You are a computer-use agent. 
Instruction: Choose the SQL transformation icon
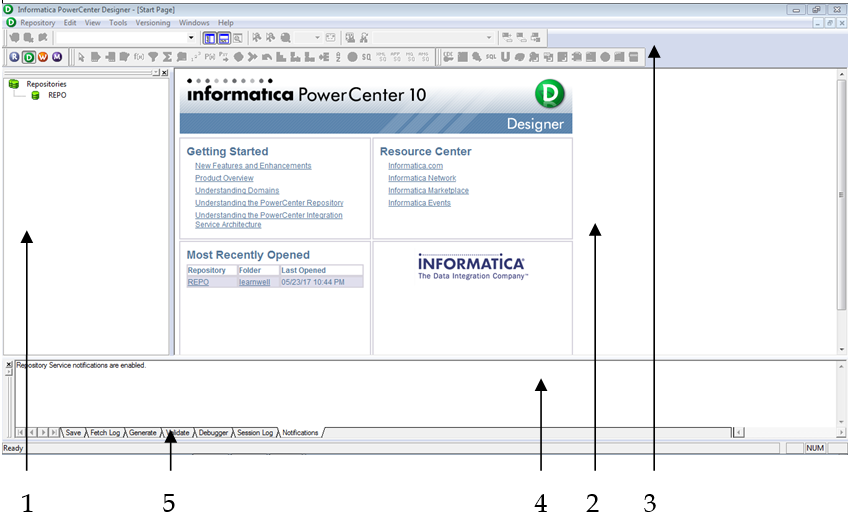coord(491,56)
